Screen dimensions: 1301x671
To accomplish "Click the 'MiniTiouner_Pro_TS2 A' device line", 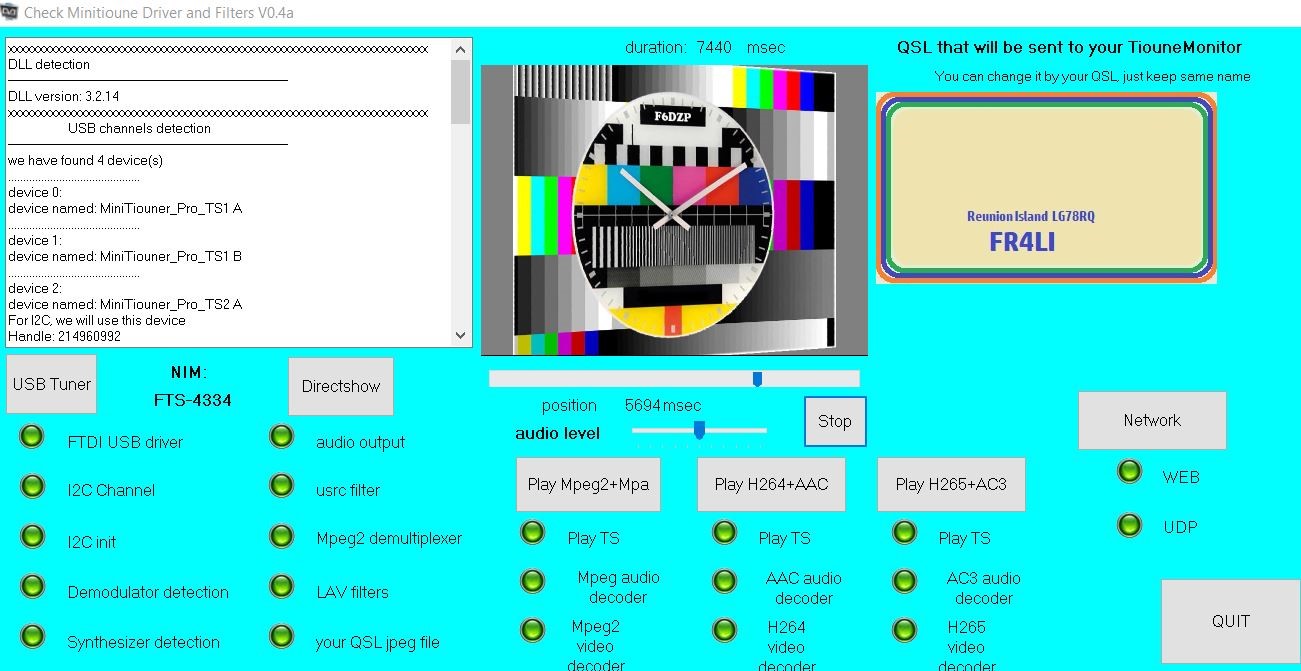I will coord(125,304).
